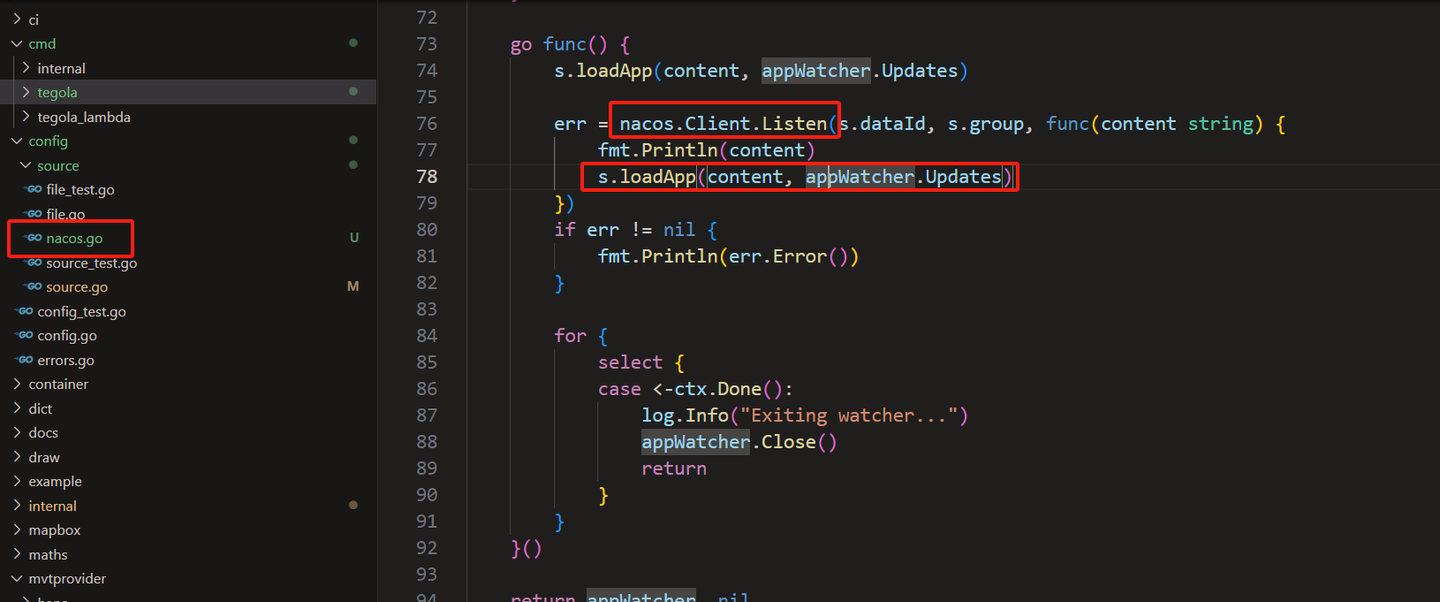The width and height of the screenshot is (1440, 602).
Task: Click the Go icon beside config_test.go
Action: [x=23, y=311]
